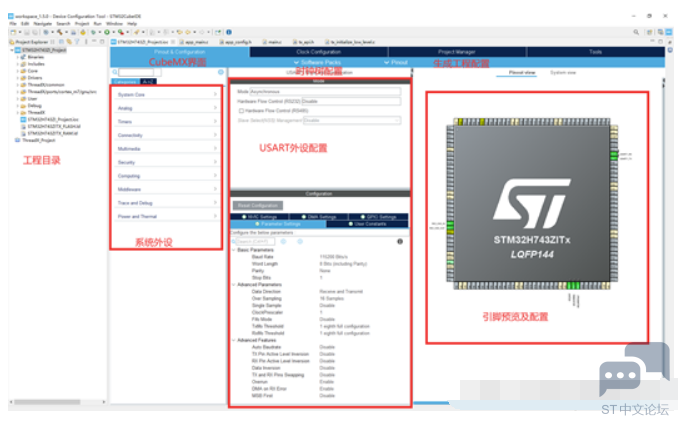This screenshot has height=425, width=678.
Task: Click the Debug bug icon in toolbar
Action: tap(93, 32)
